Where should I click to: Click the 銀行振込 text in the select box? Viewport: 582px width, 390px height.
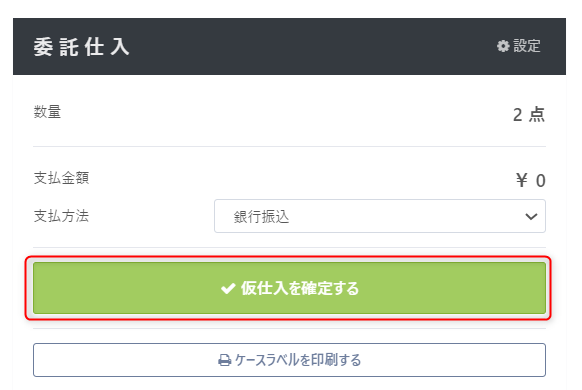tap(261, 217)
